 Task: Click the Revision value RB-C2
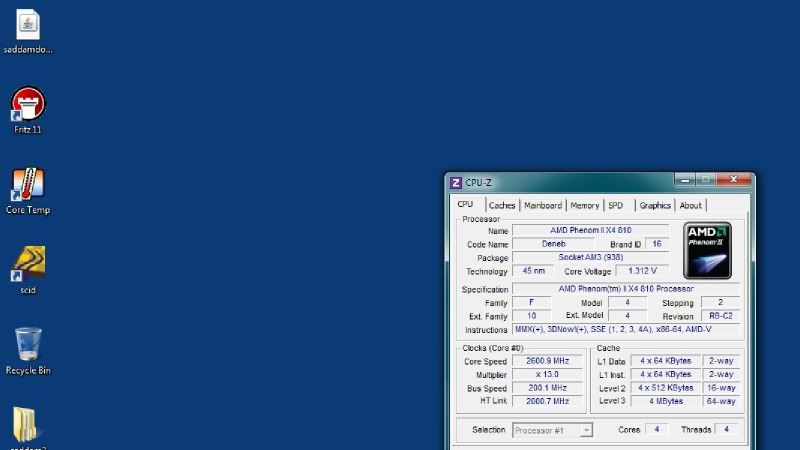720,316
